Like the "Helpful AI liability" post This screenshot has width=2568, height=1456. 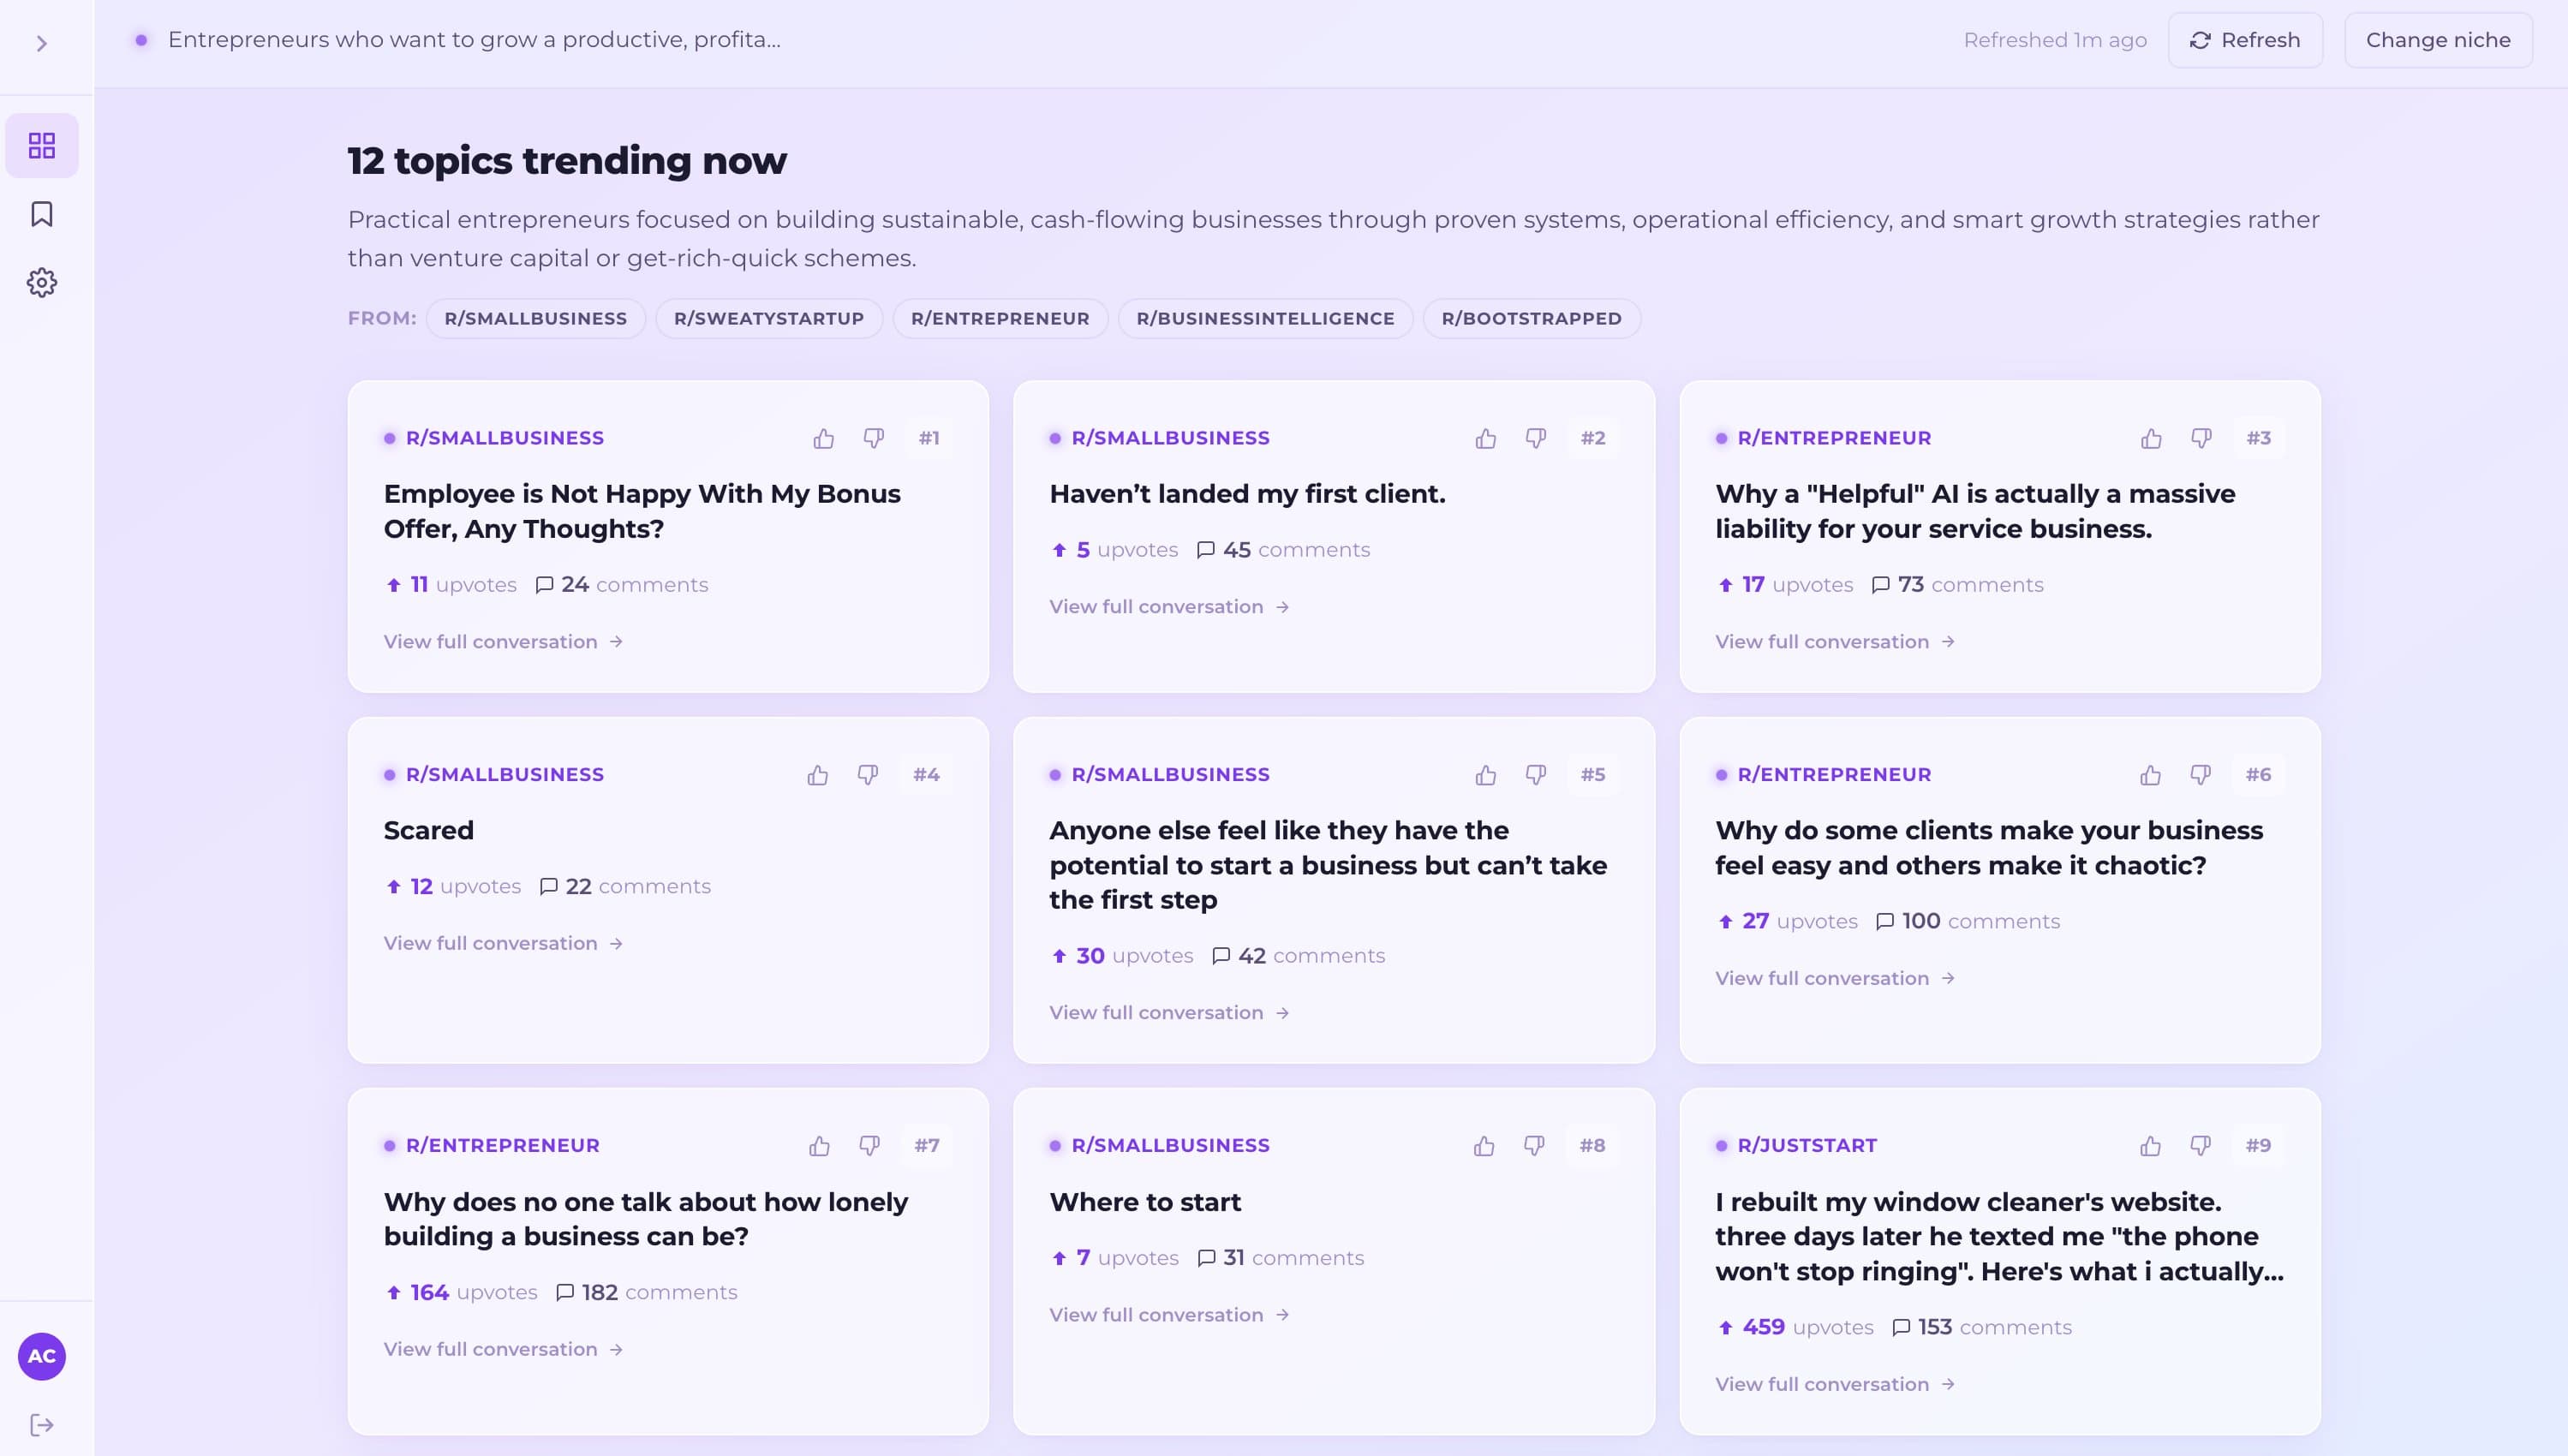pyautogui.click(x=2151, y=438)
